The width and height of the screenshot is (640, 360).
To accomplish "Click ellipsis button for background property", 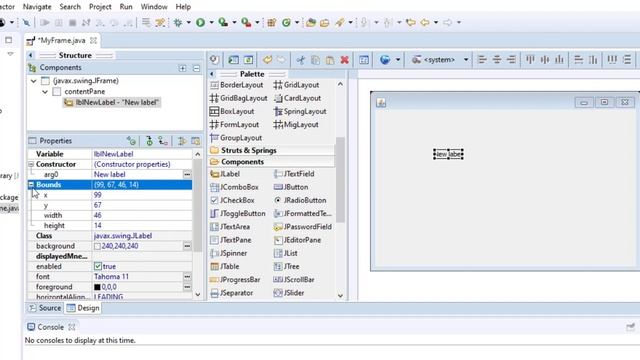I will click(x=187, y=246).
